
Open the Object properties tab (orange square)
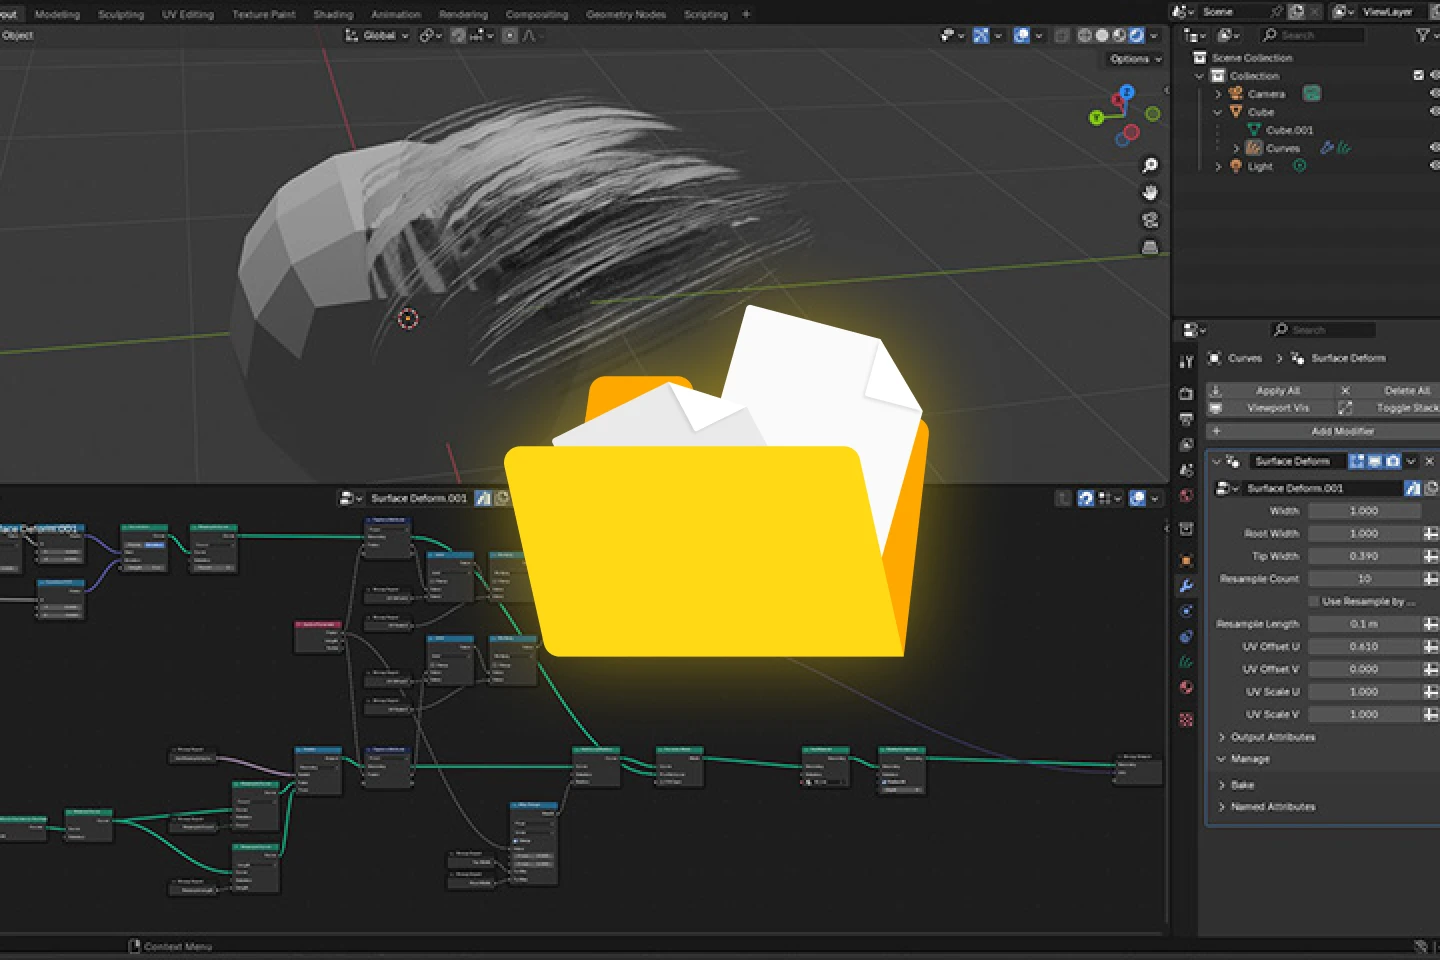(1186, 560)
